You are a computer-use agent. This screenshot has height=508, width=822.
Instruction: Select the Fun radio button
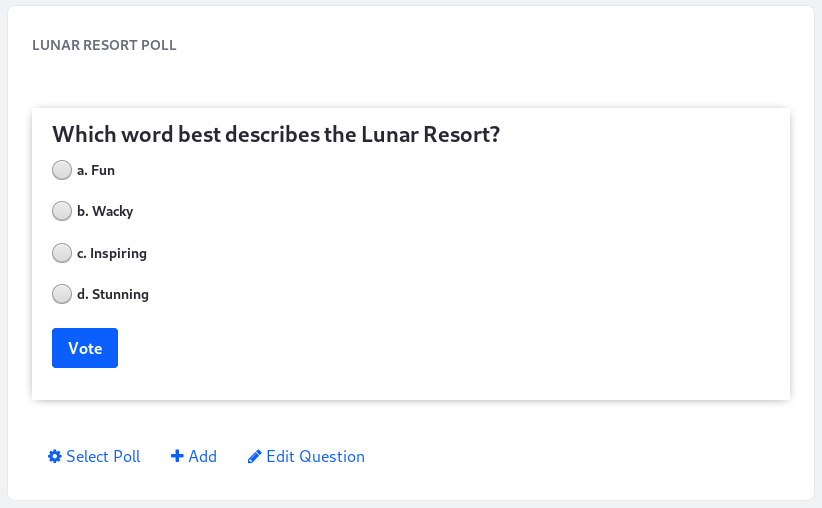click(x=62, y=170)
